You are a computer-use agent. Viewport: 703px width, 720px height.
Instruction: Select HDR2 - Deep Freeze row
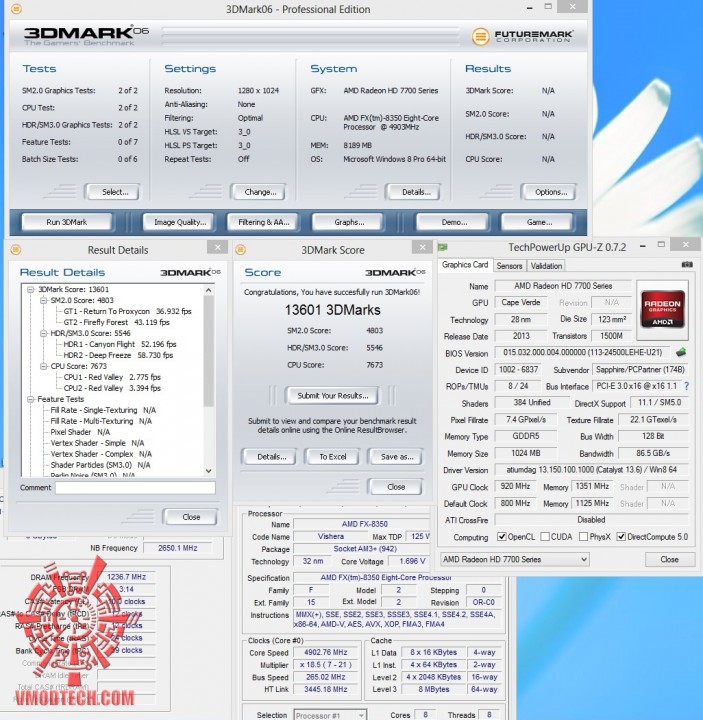(118, 355)
